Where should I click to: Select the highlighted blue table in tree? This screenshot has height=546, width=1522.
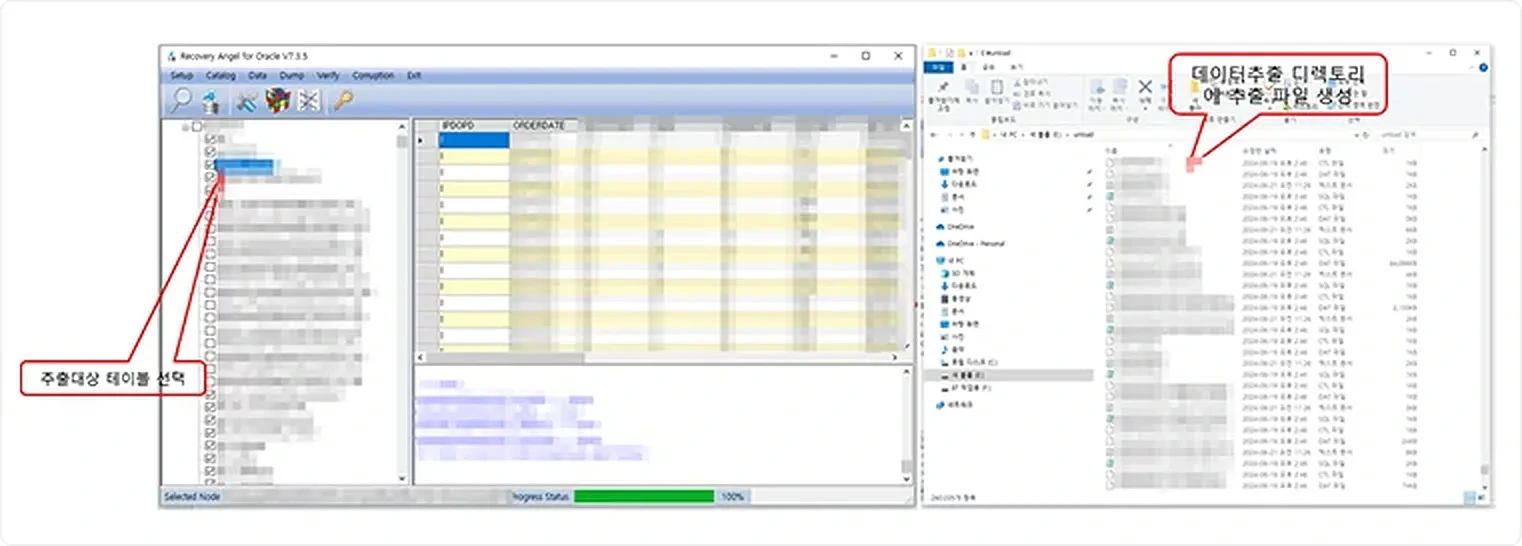(x=245, y=165)
